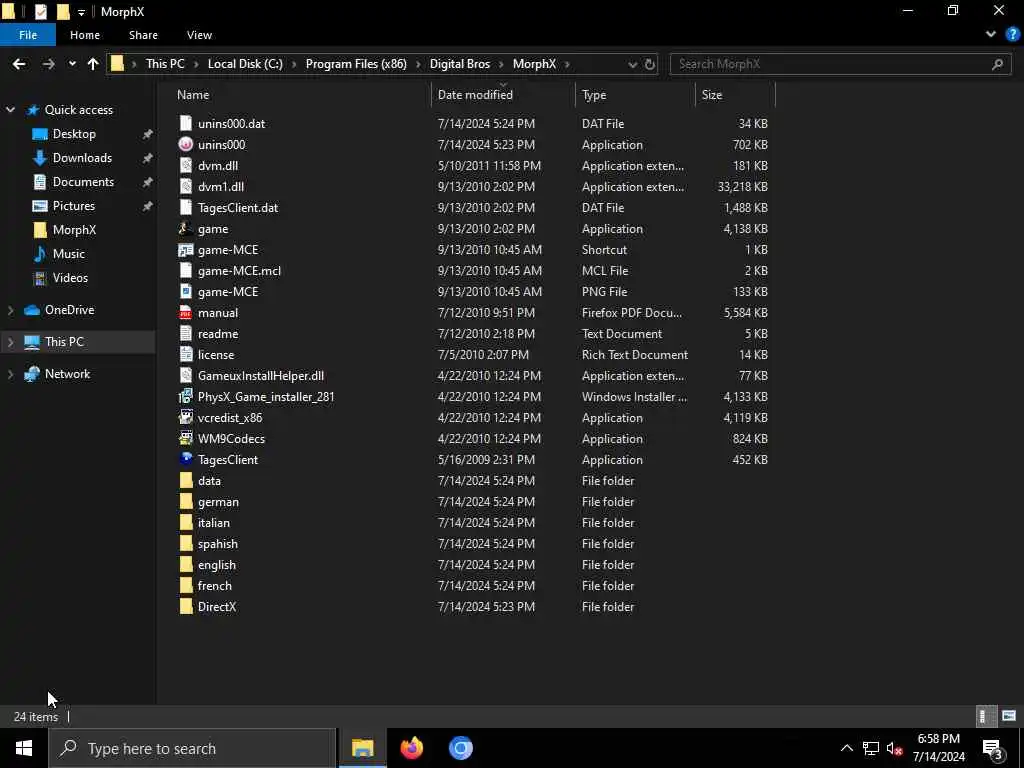Select the dvm.dll file icon
Viewport: 1024px width, 768px height.
tap(186, 165)
